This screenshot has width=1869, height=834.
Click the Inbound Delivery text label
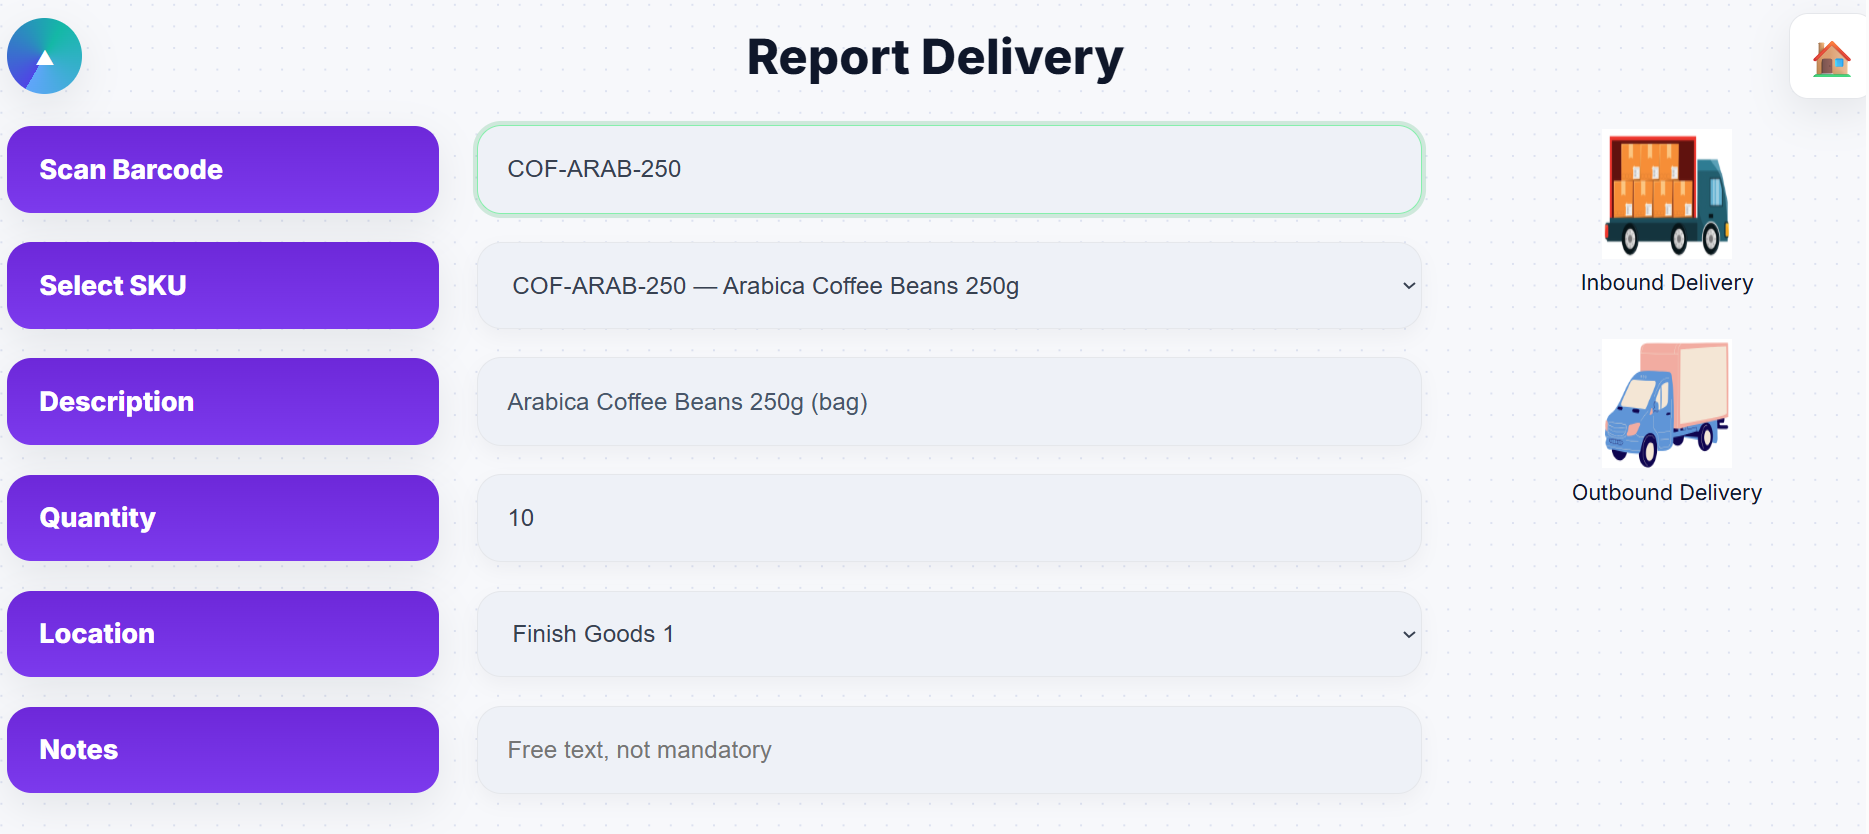tap(1666, 283)
